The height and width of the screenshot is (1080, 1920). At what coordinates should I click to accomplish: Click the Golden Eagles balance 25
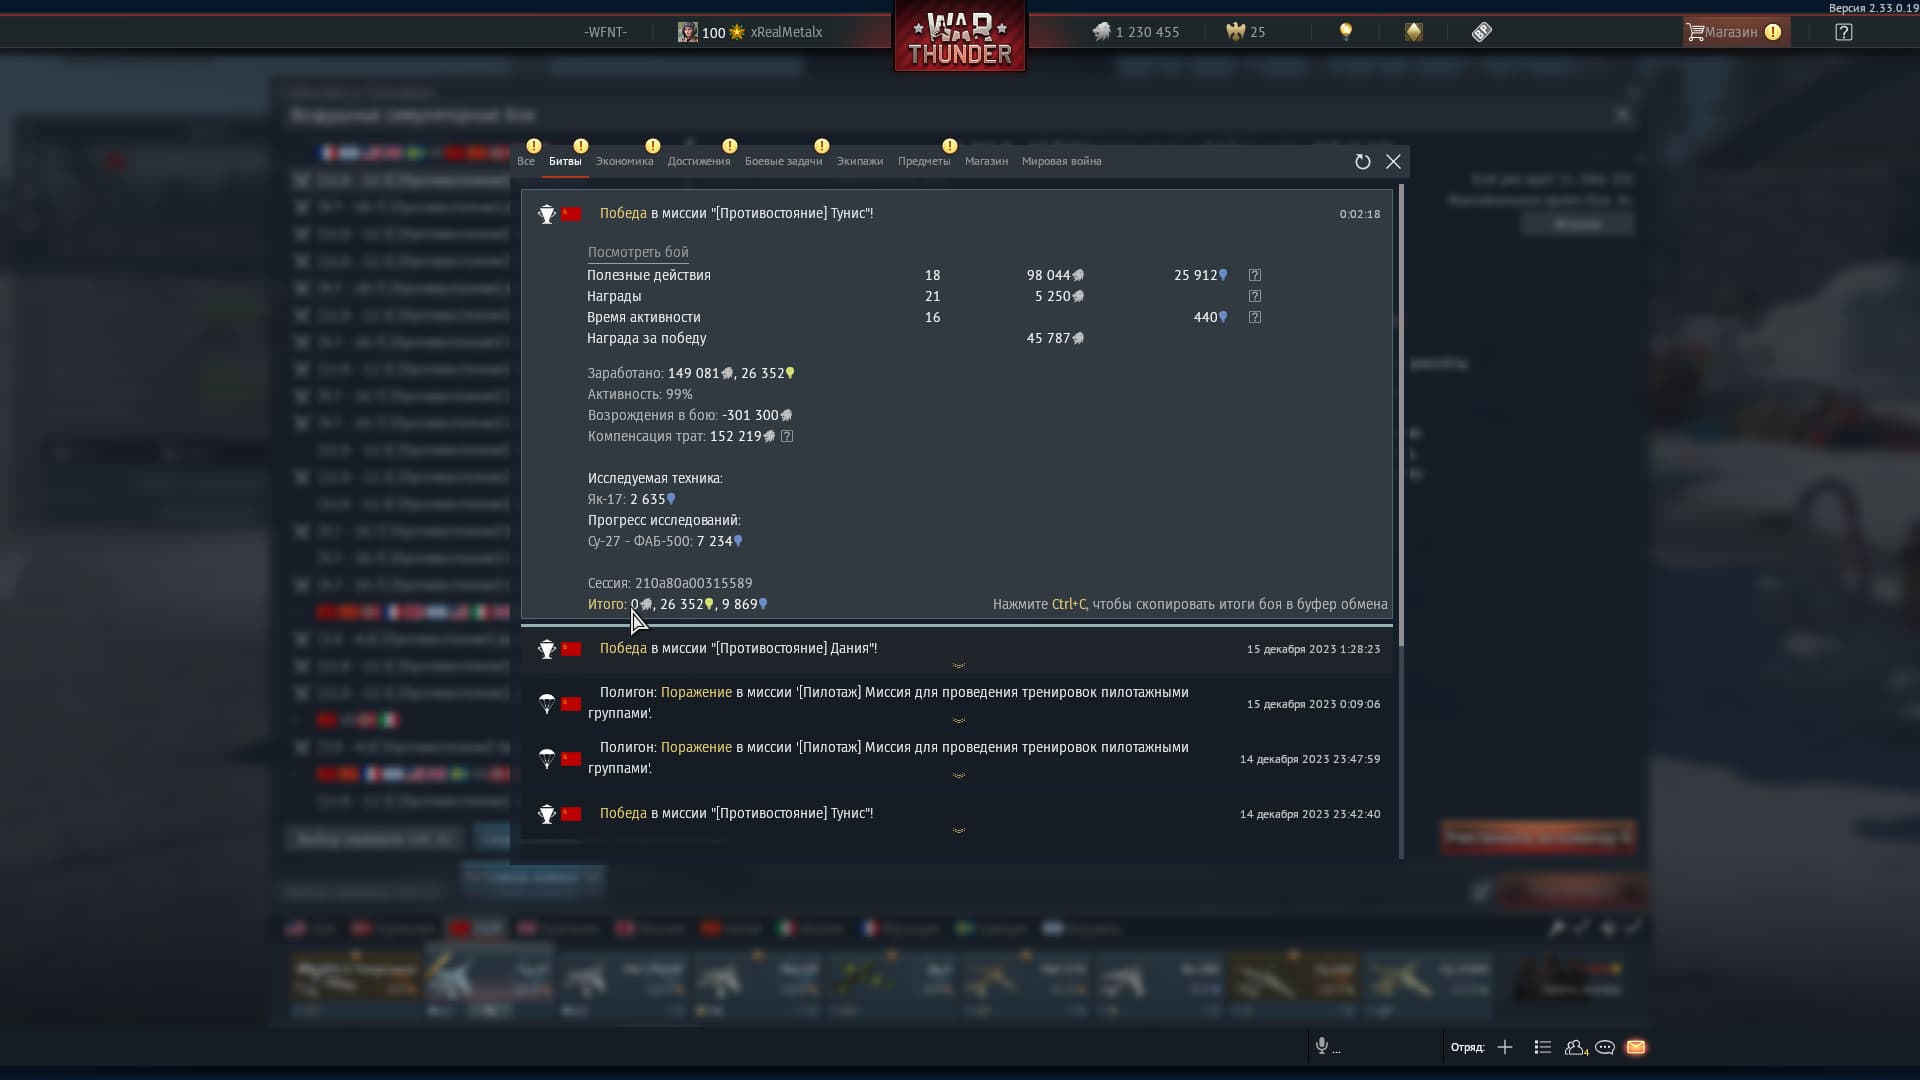coord(1246,32)
